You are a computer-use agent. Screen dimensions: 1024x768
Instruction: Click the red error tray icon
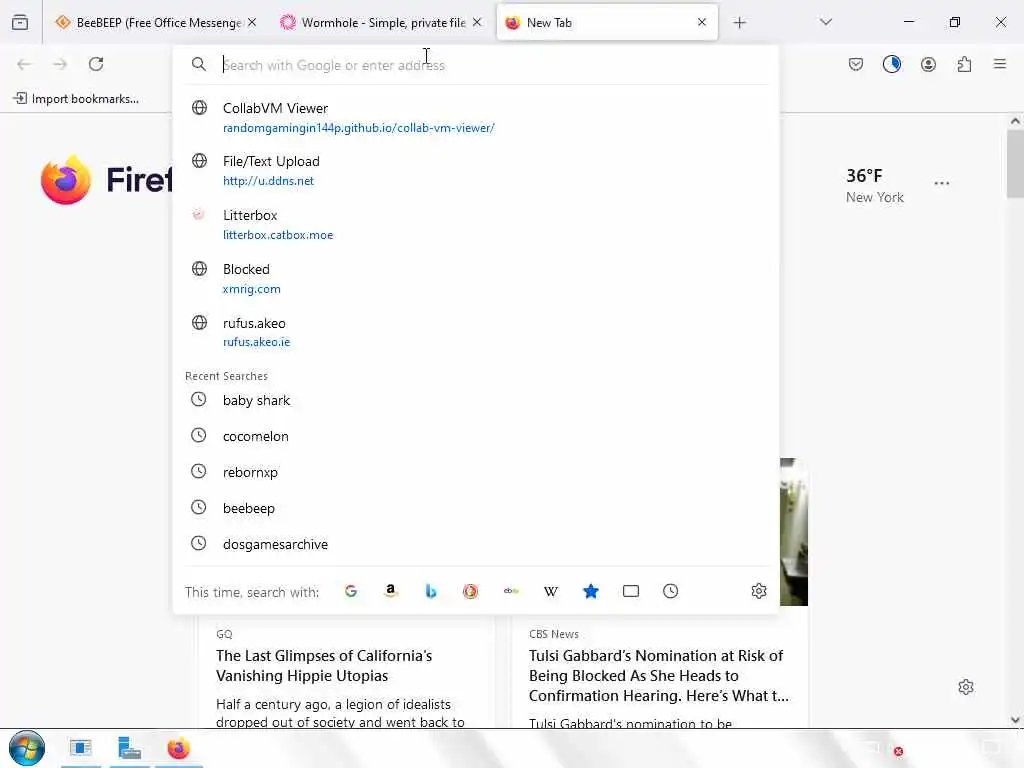click(899, 751)
